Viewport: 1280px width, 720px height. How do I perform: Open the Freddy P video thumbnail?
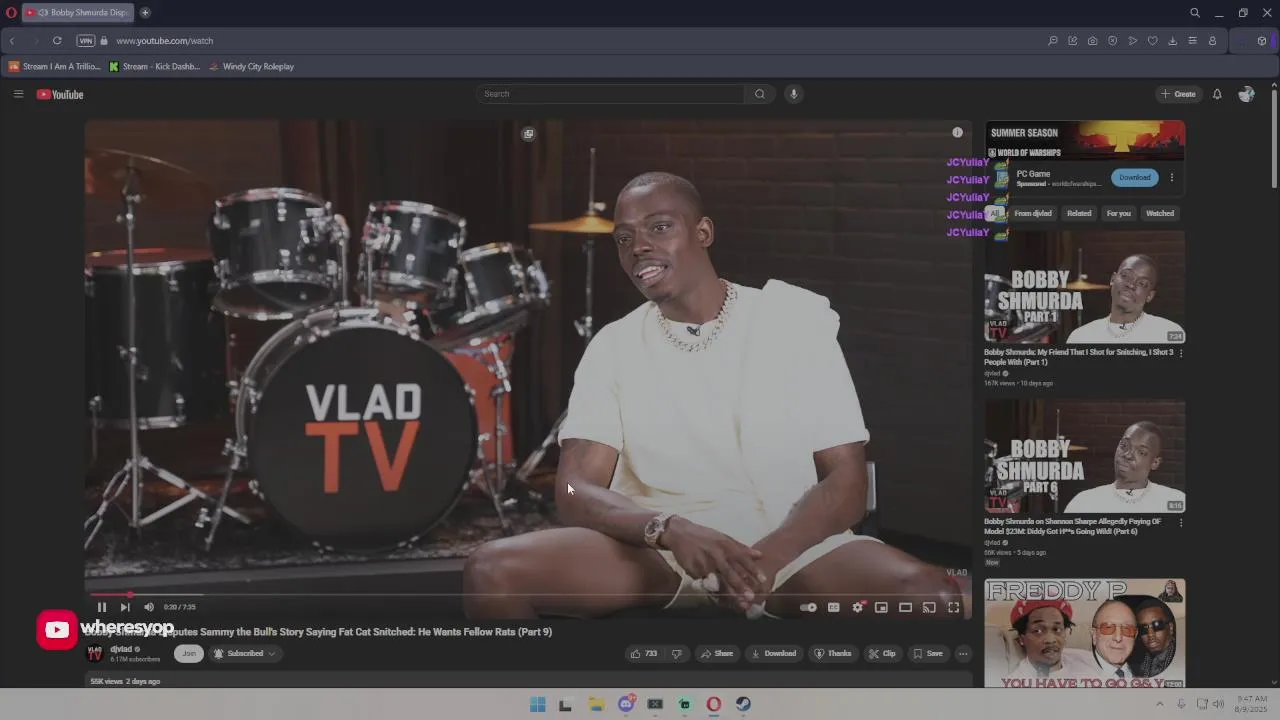click(x=1085, y=633)
